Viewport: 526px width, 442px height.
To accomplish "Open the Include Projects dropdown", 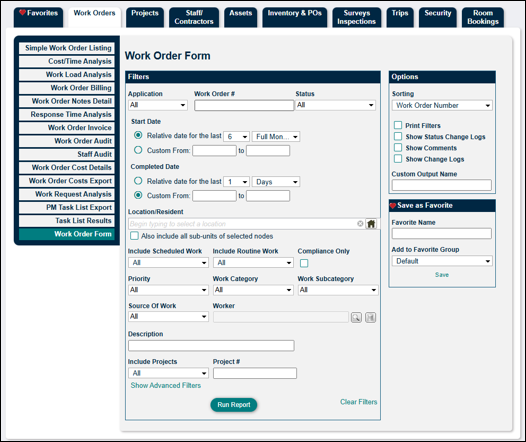I will point(168,373).
